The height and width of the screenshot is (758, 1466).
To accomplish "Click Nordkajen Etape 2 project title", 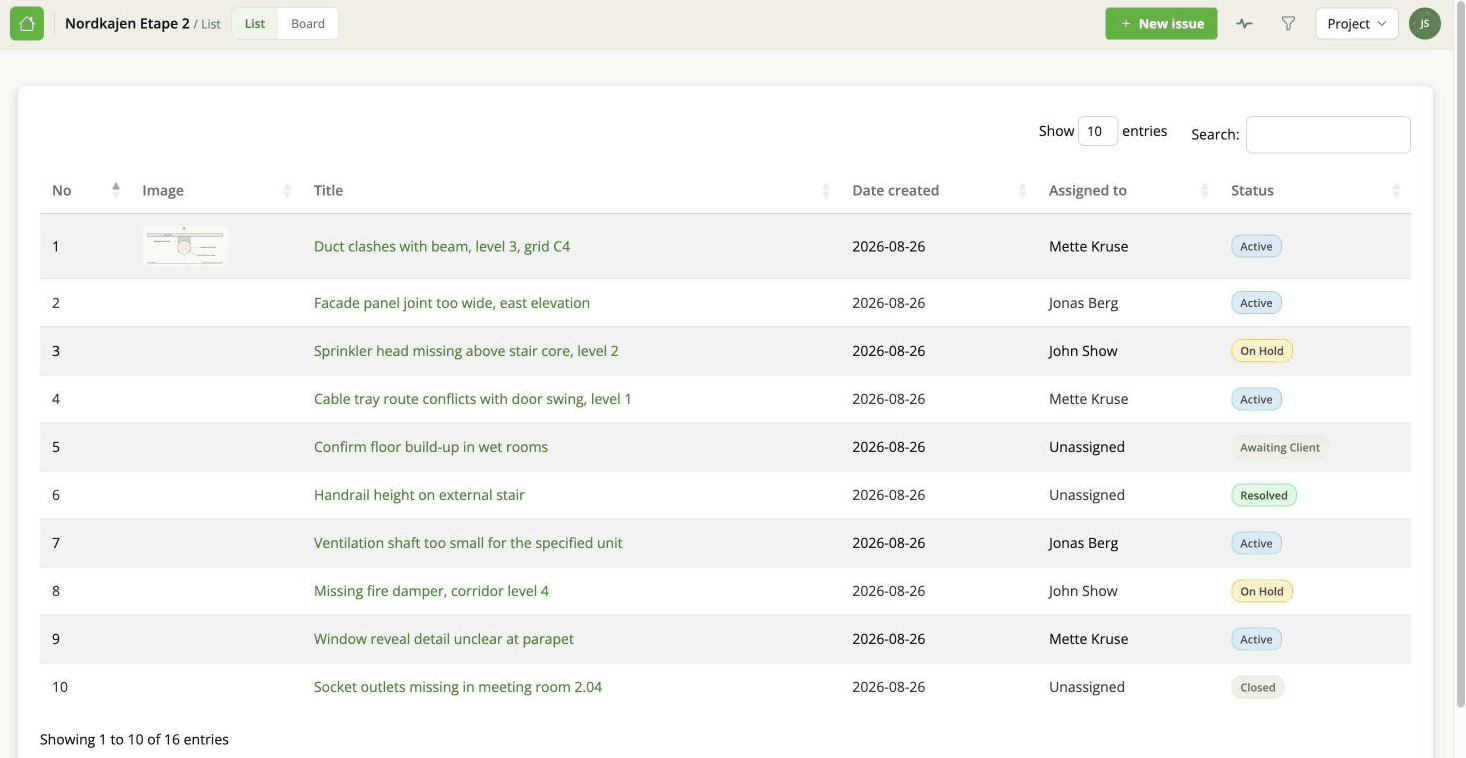I will click(127, 24).
